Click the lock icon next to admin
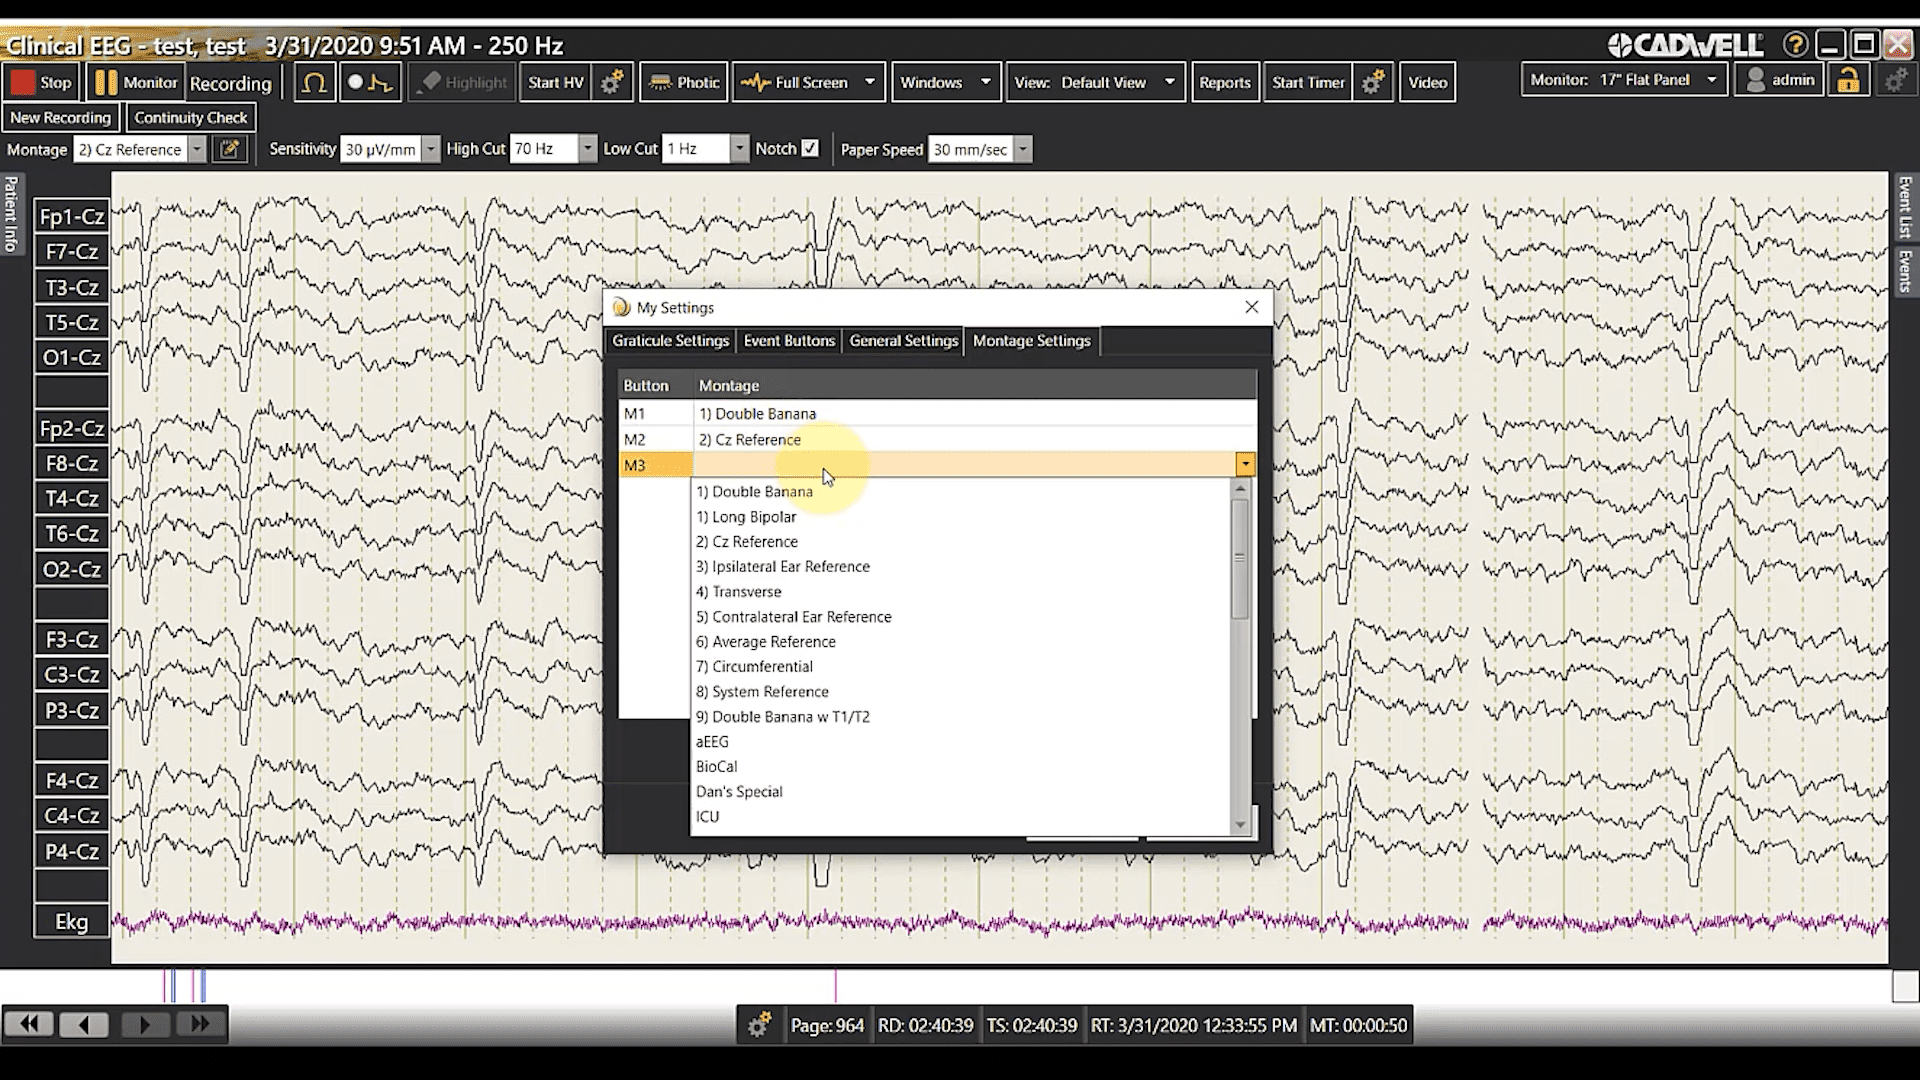Viewport: 1920px width, 1080px height. (1847, 81)
